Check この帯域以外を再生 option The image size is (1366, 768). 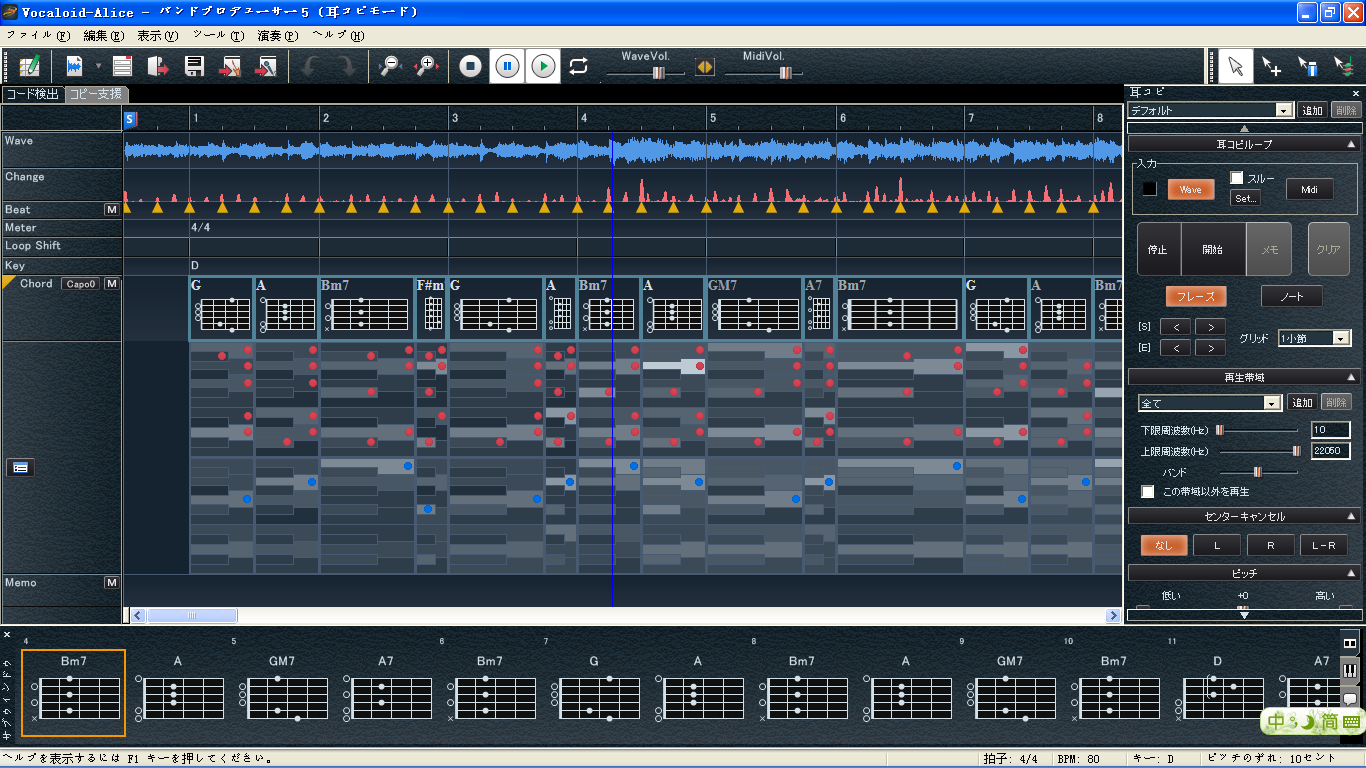tap(1148, 492)
